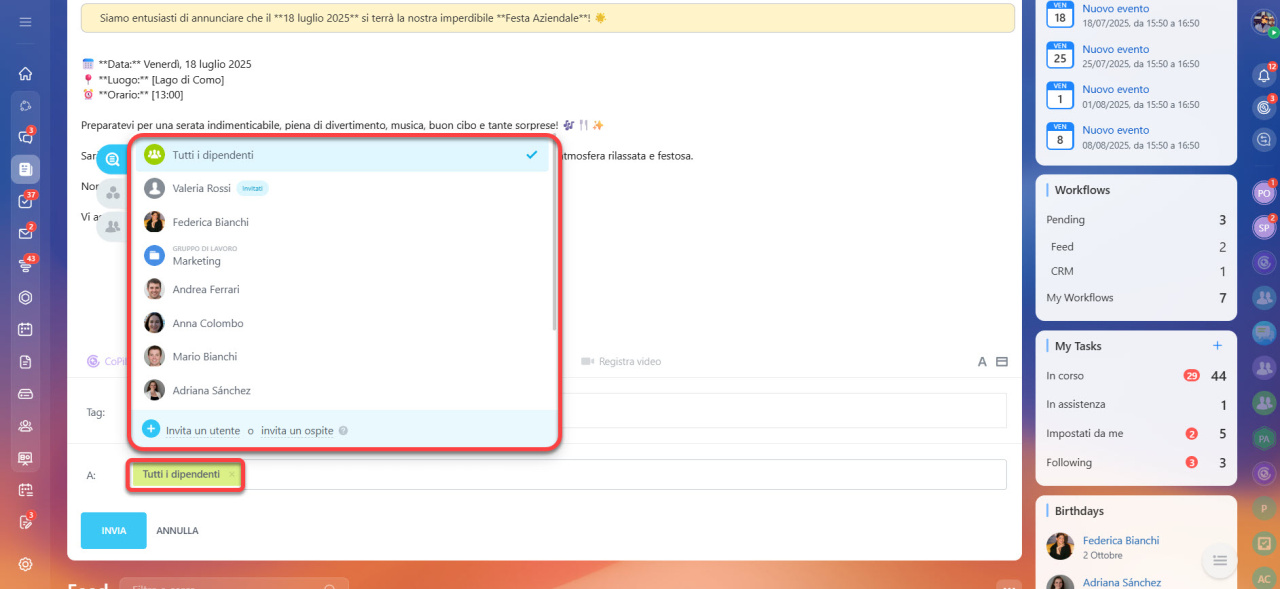Screen dimensions: 1280x589
Task: Open settings gear in left sidebar
Action: point(25,564)
